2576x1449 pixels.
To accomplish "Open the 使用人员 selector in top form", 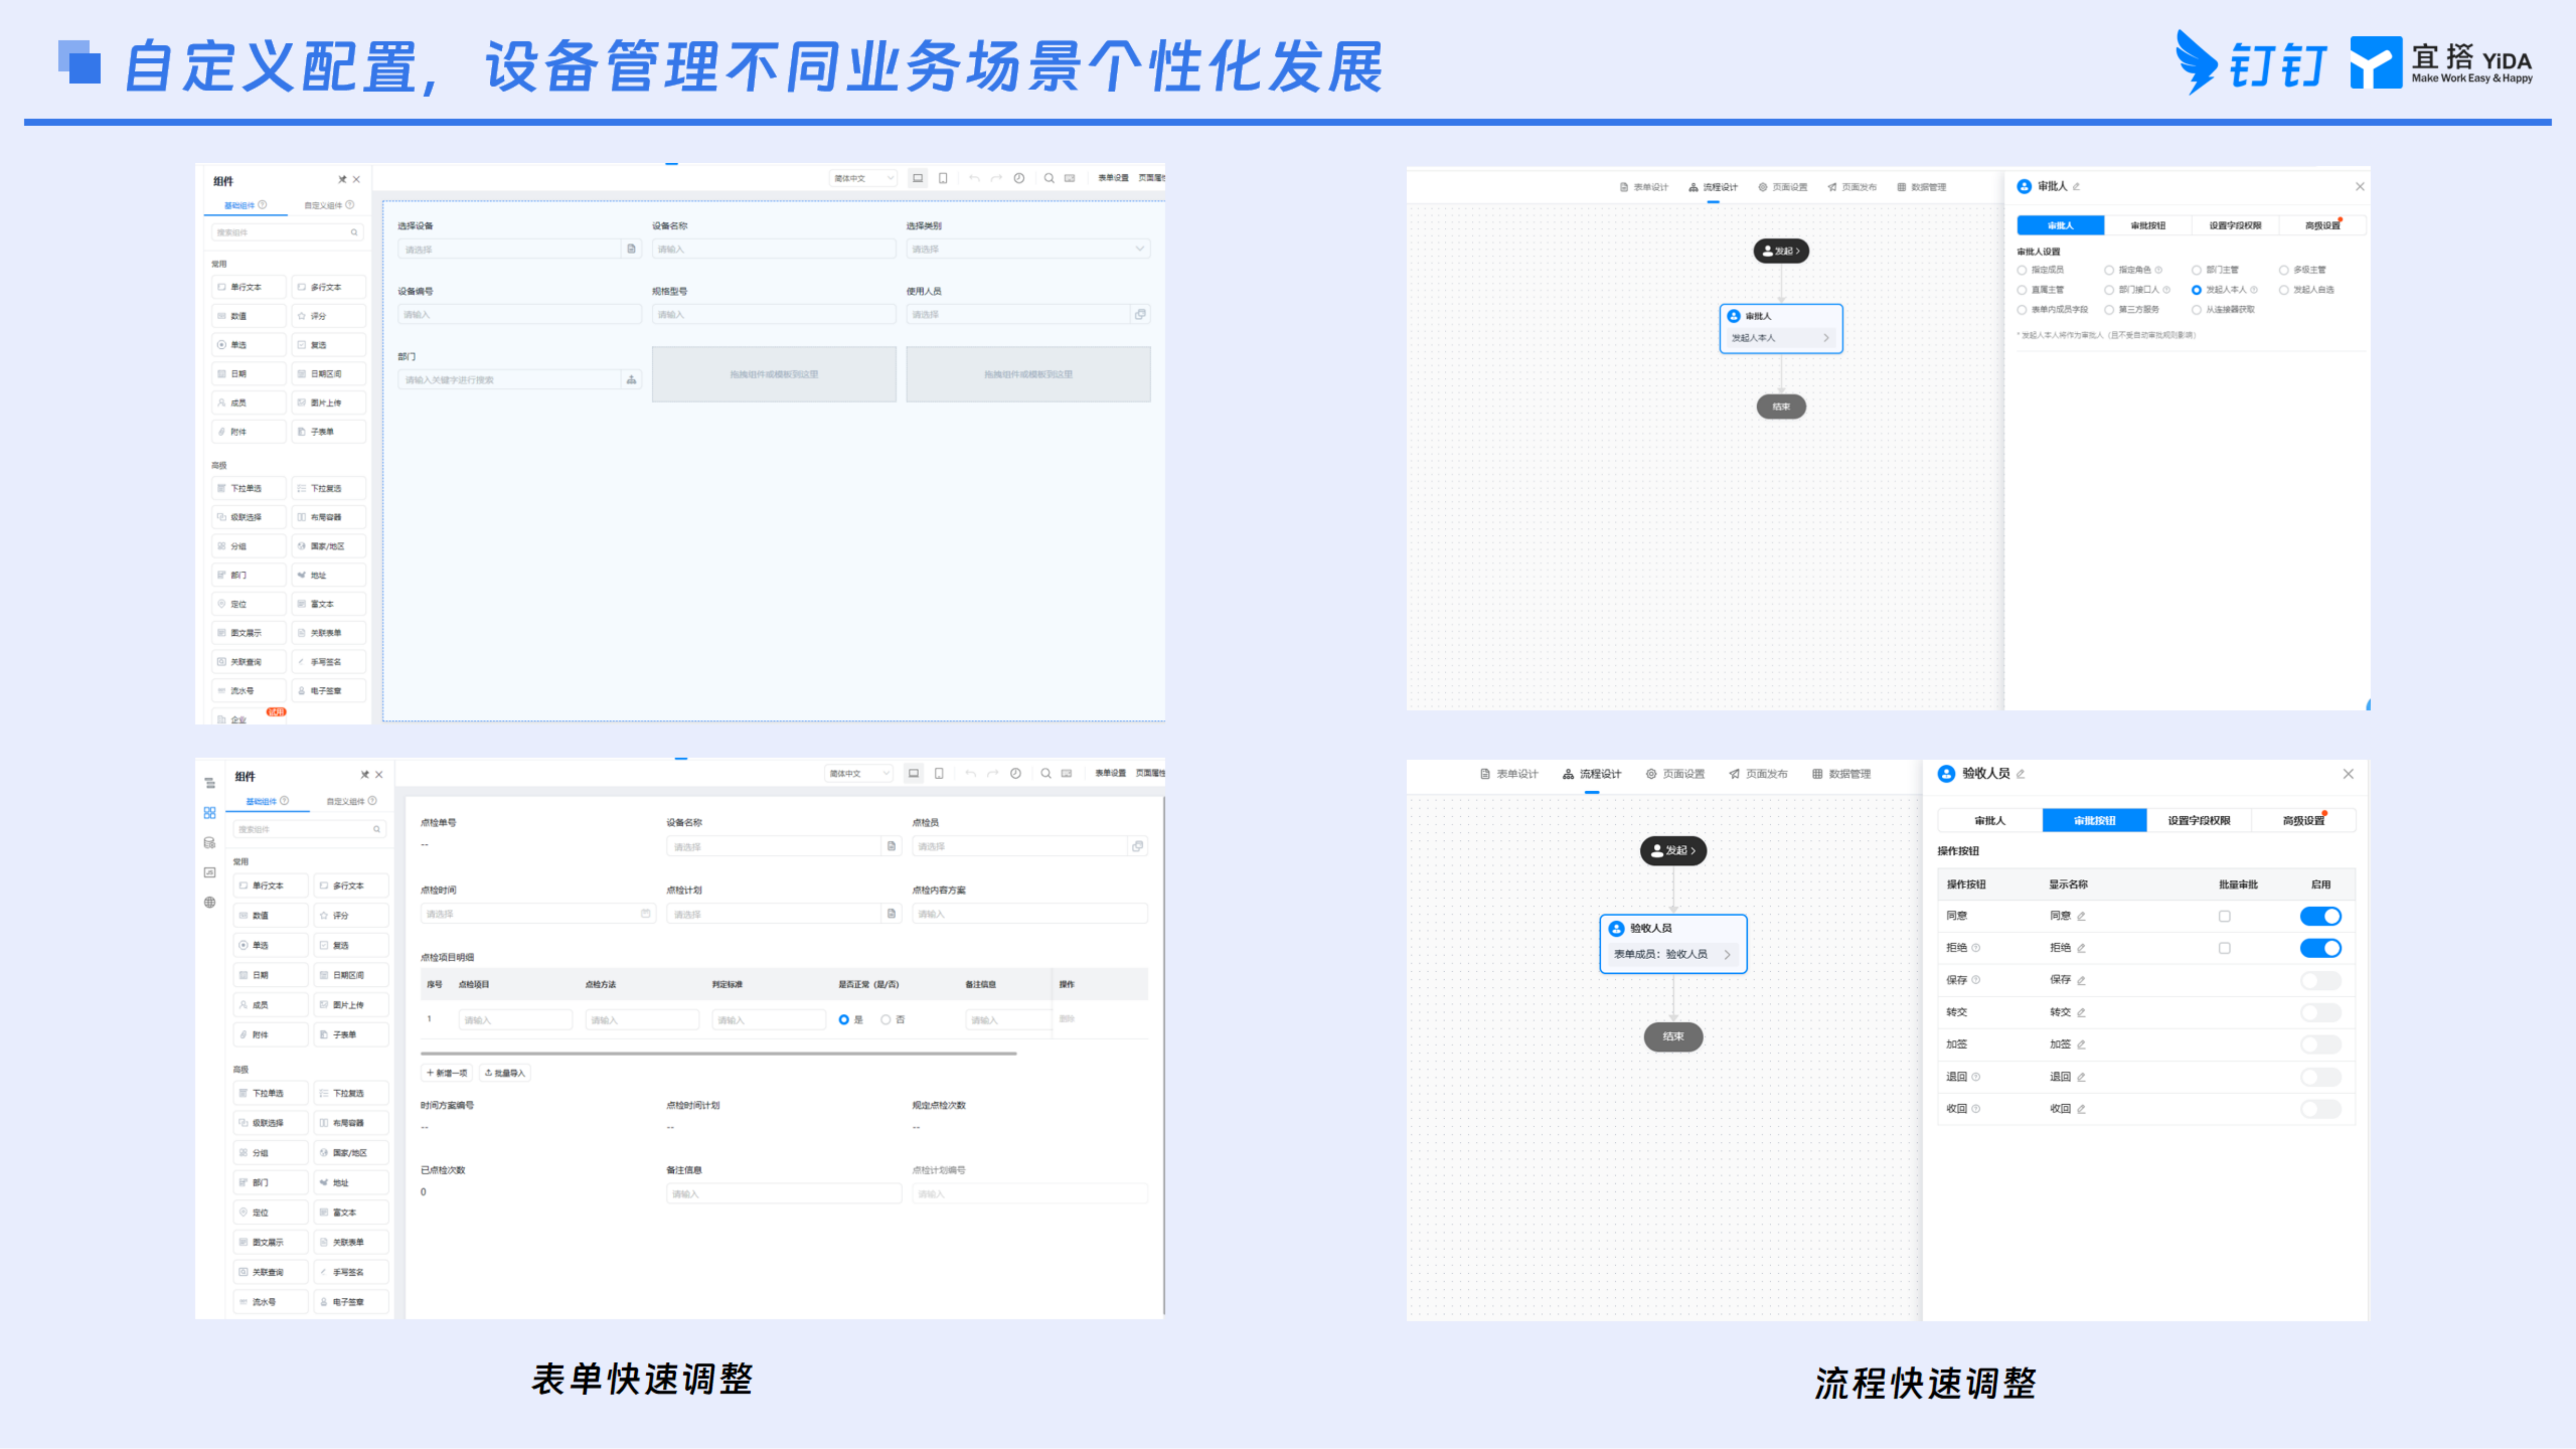I will [1029, 314].
